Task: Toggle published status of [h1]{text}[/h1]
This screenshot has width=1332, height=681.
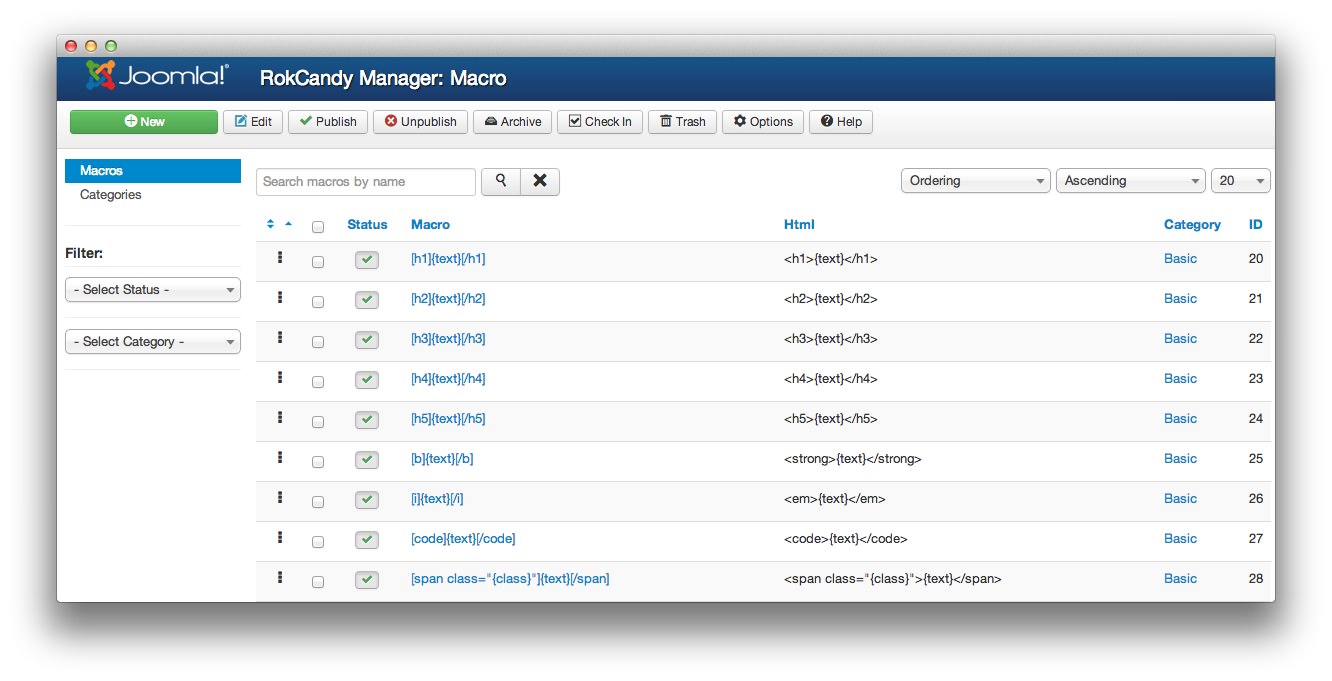Action: 367,260
